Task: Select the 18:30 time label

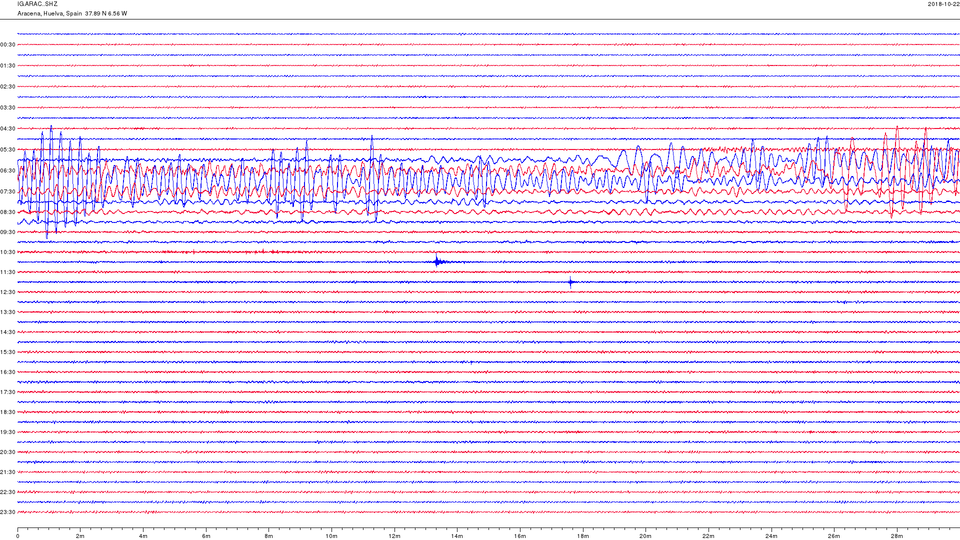Action: click(8, 412)
